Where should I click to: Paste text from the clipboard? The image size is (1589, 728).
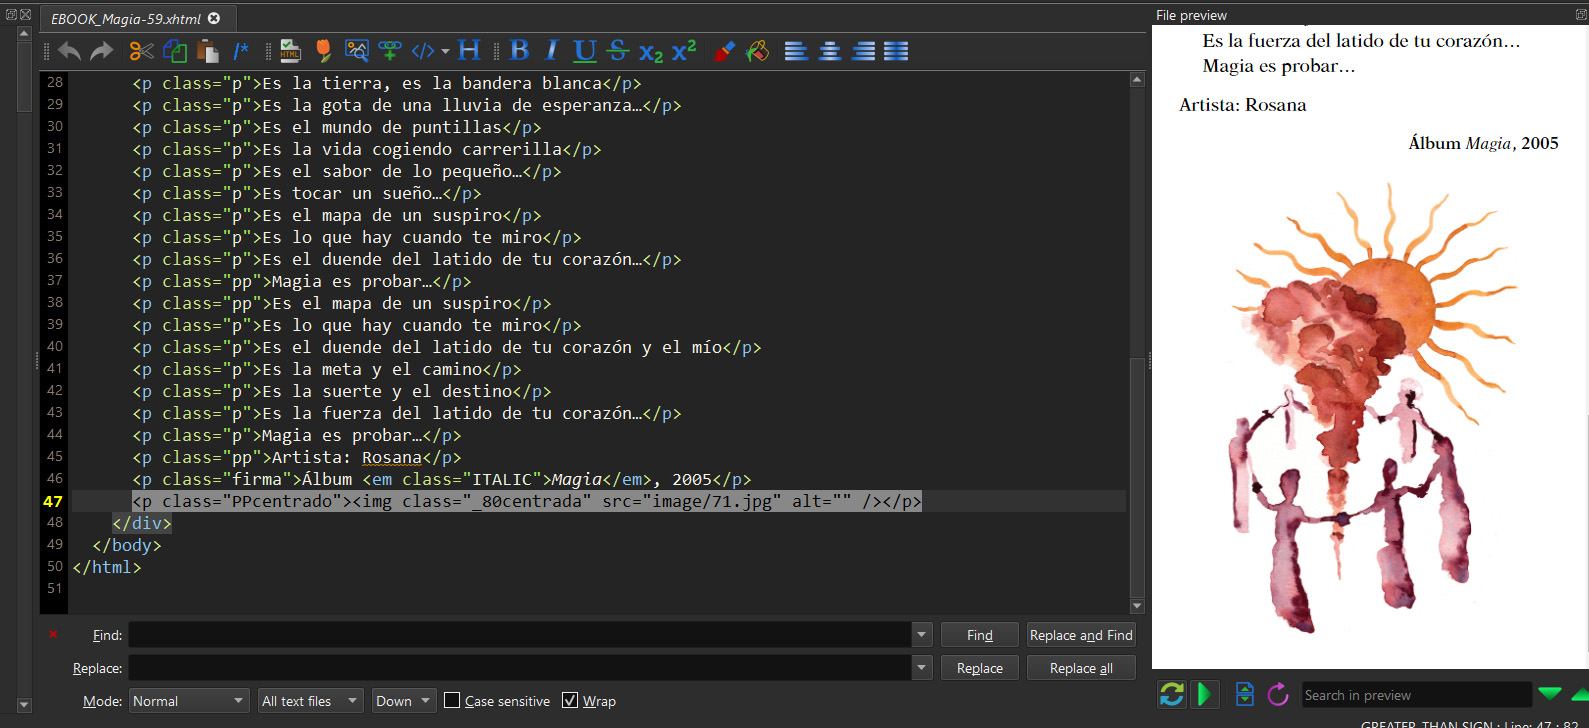(x=208, y=51)
